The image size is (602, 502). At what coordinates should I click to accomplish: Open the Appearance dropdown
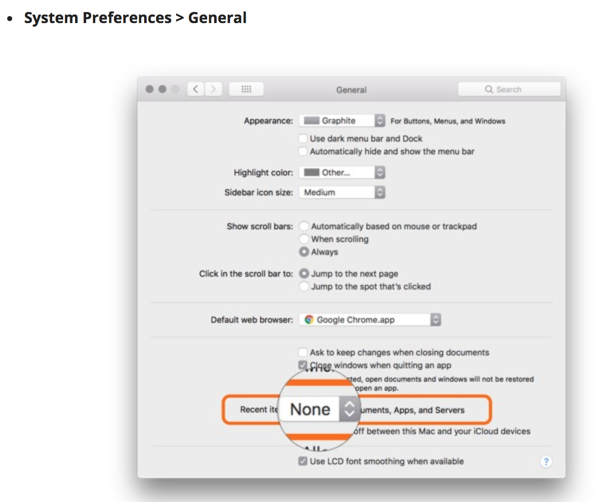[342, 121]
